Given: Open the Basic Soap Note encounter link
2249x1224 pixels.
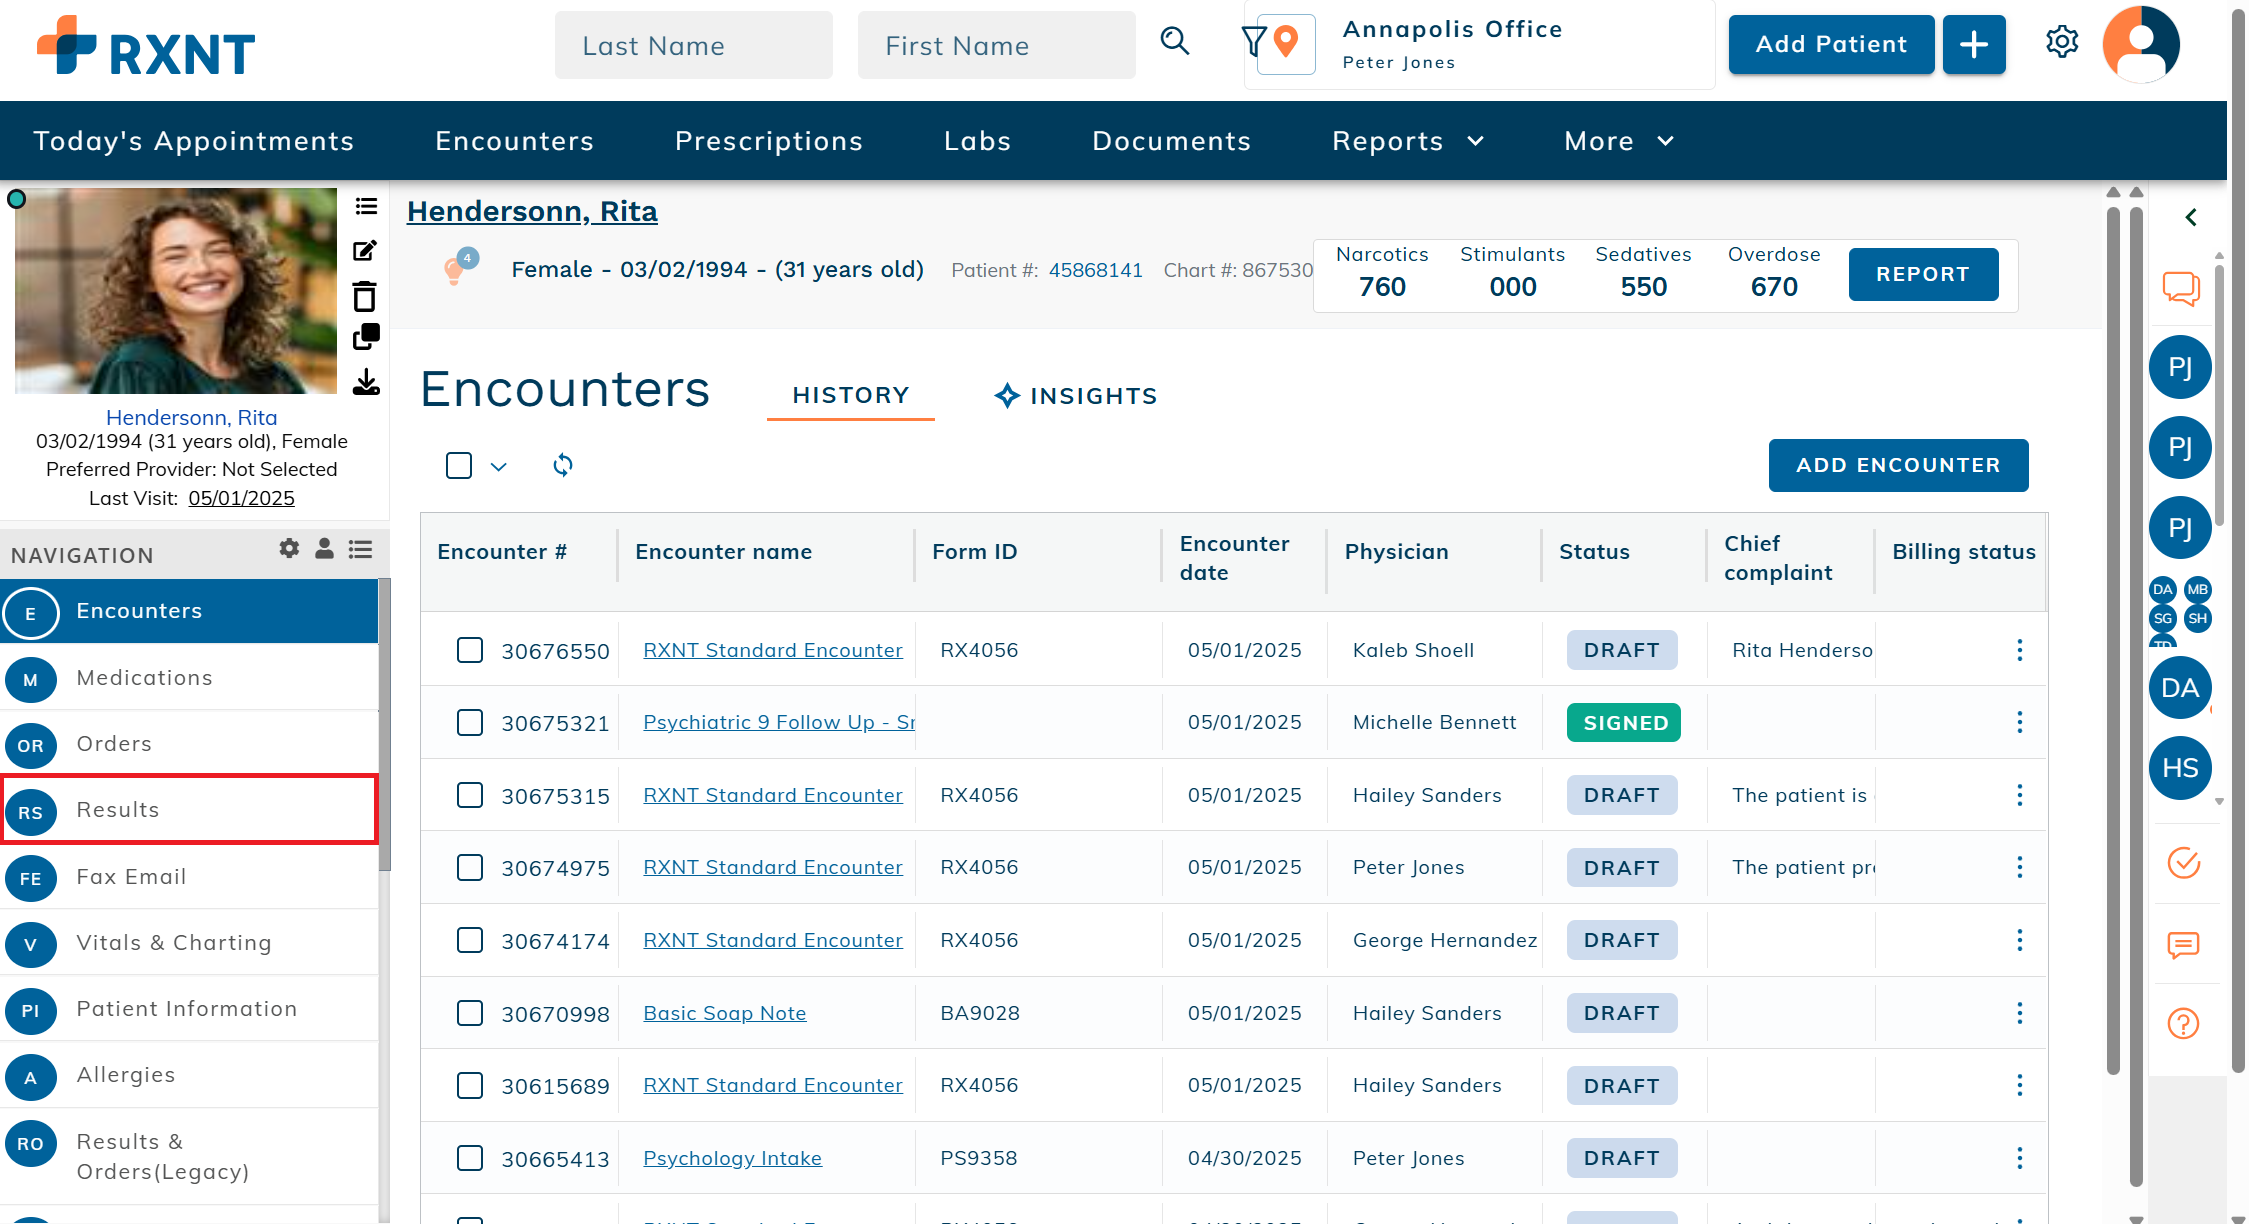Looking at the screenshot, I should (x=724, y=1013).
